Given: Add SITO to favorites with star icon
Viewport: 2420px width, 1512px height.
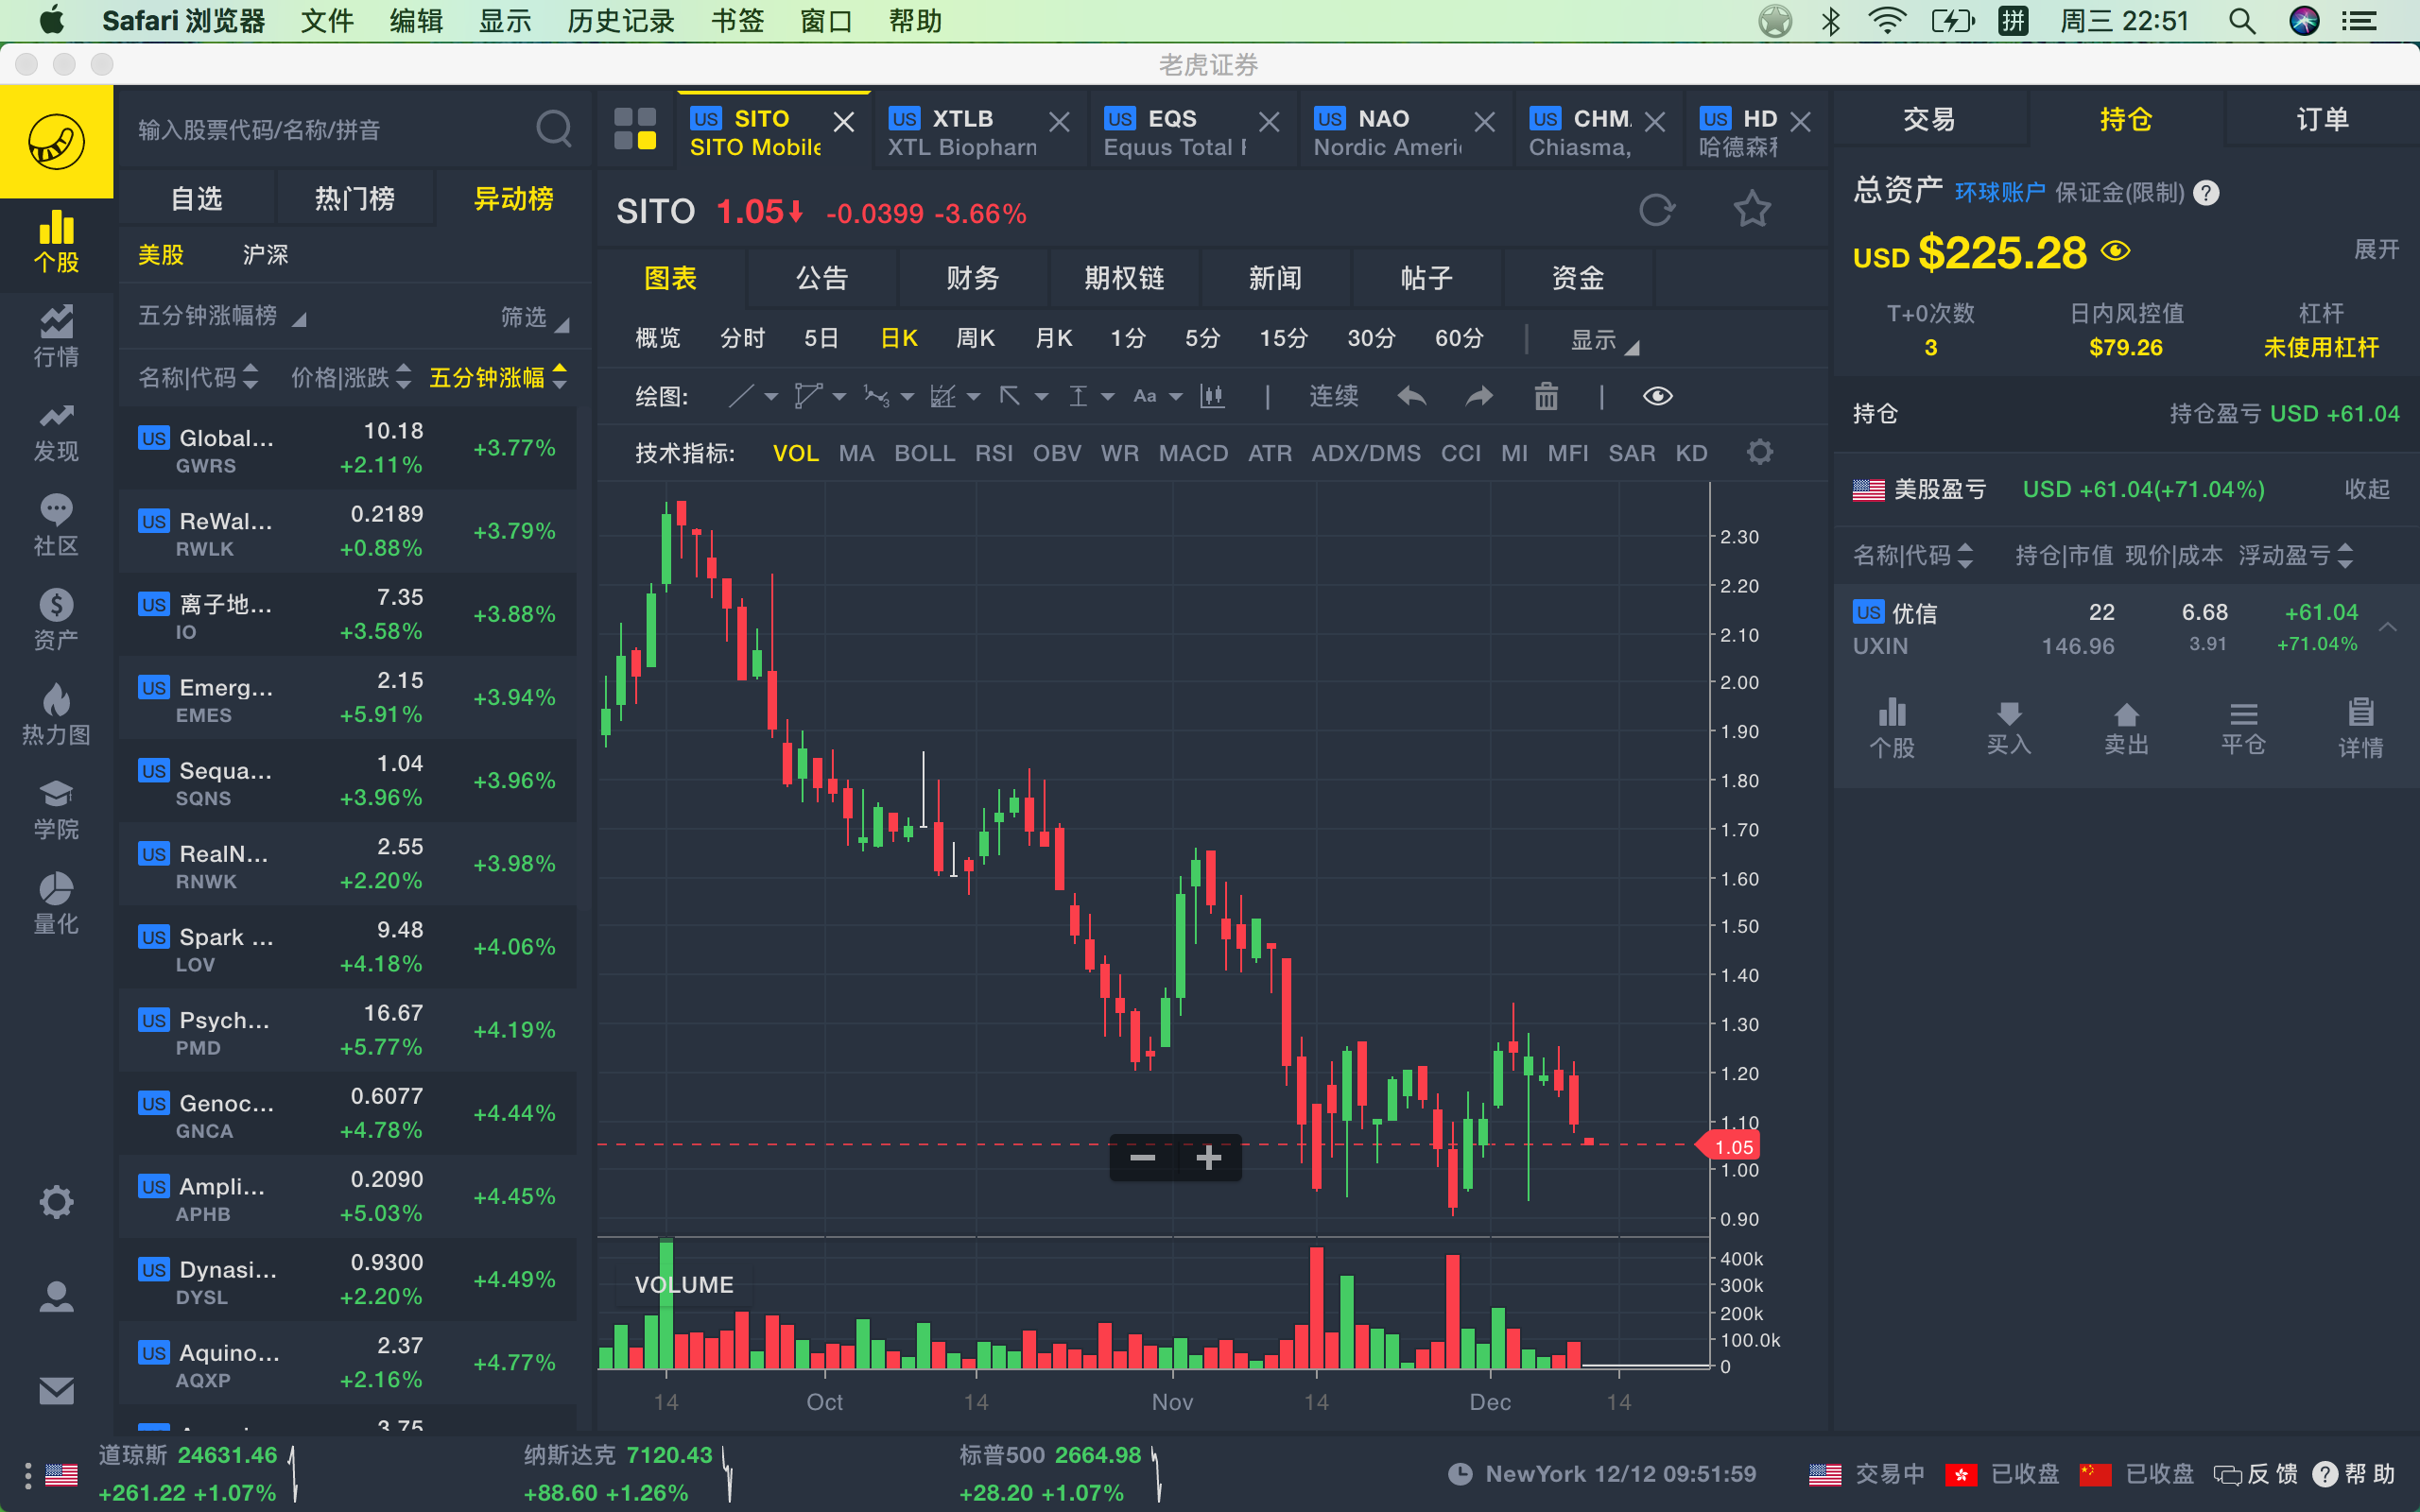Looking at the screenshot, I should click(1752, 210).
